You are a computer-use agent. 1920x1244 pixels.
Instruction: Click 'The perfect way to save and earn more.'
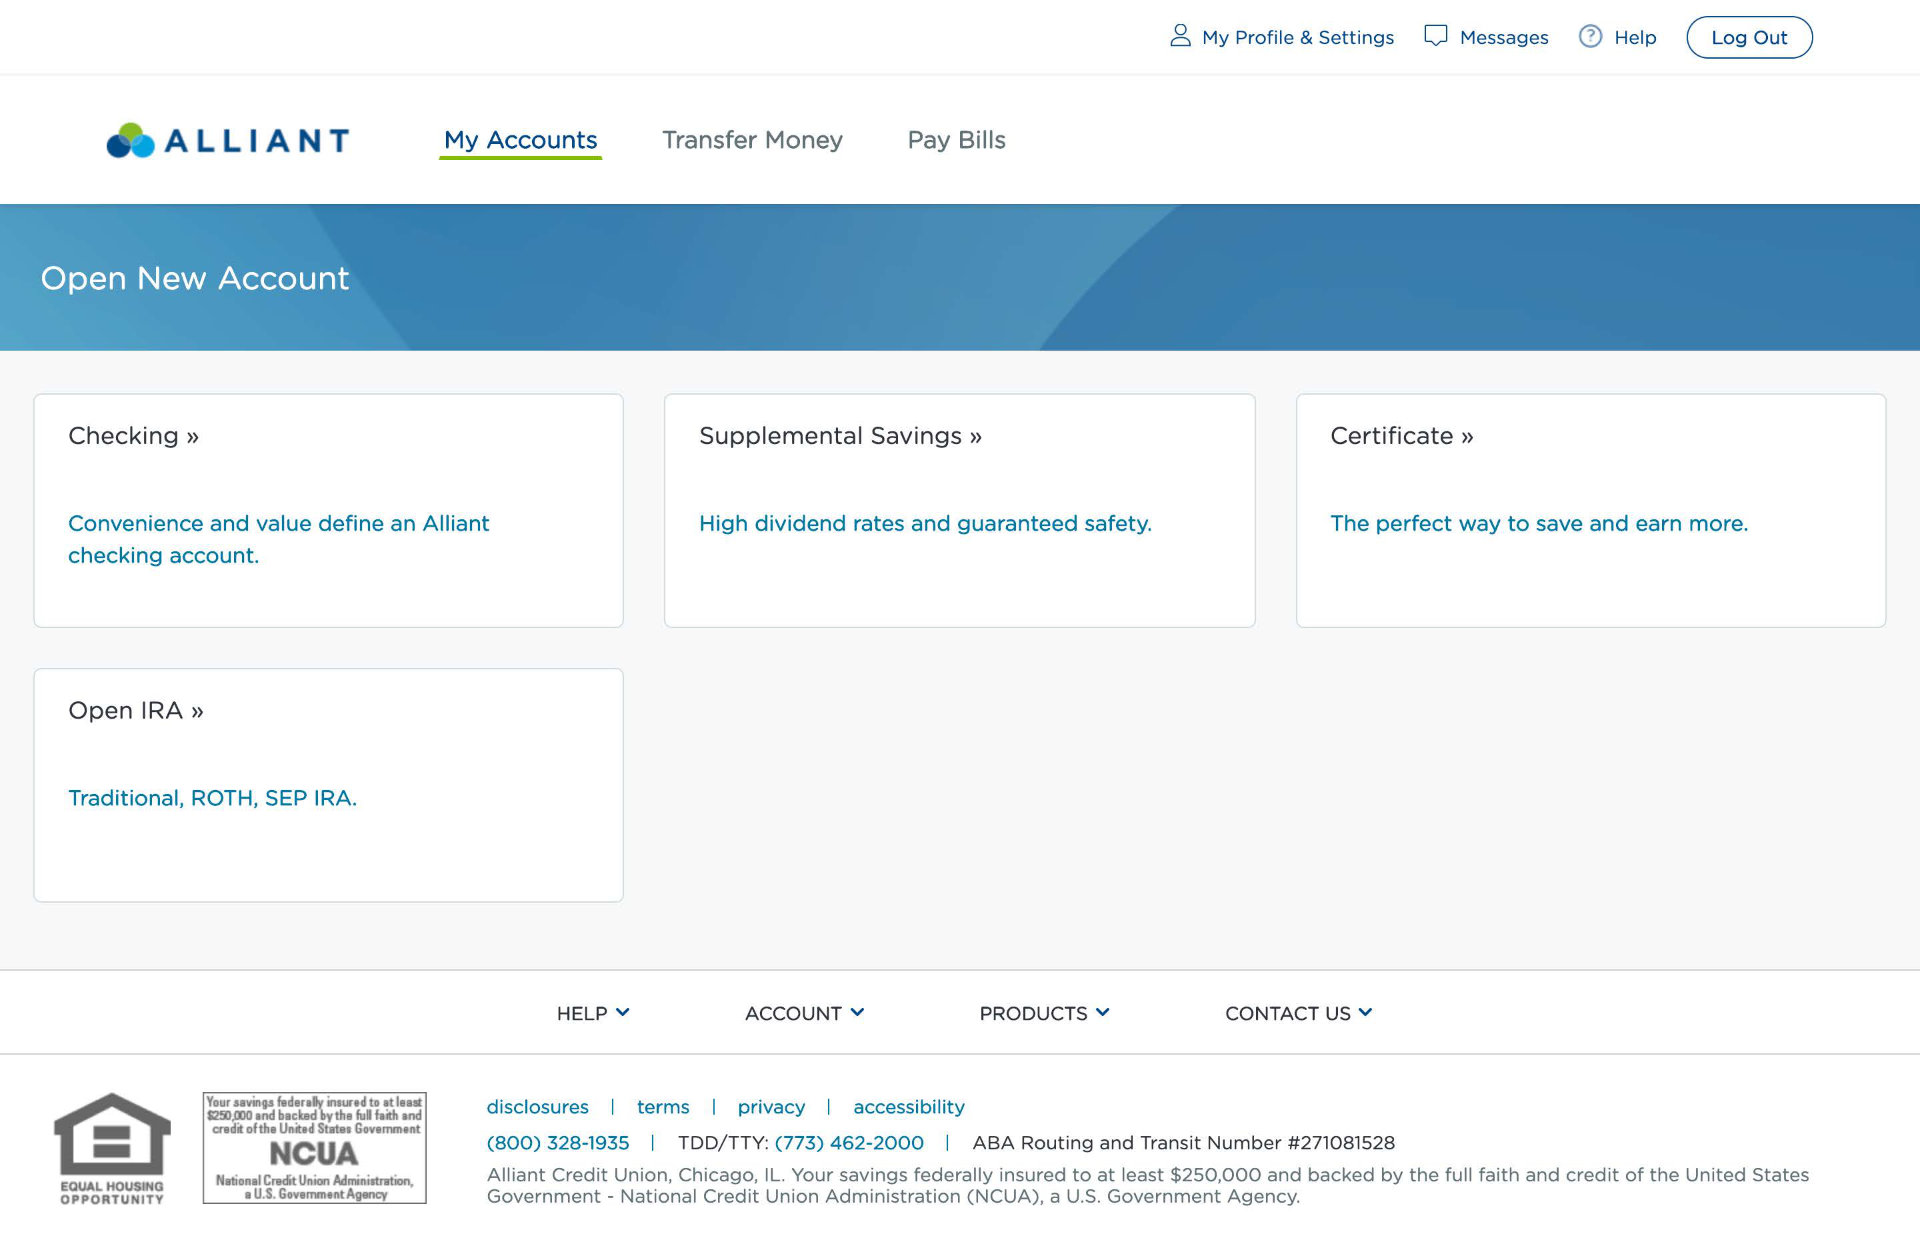point(1539,523)
